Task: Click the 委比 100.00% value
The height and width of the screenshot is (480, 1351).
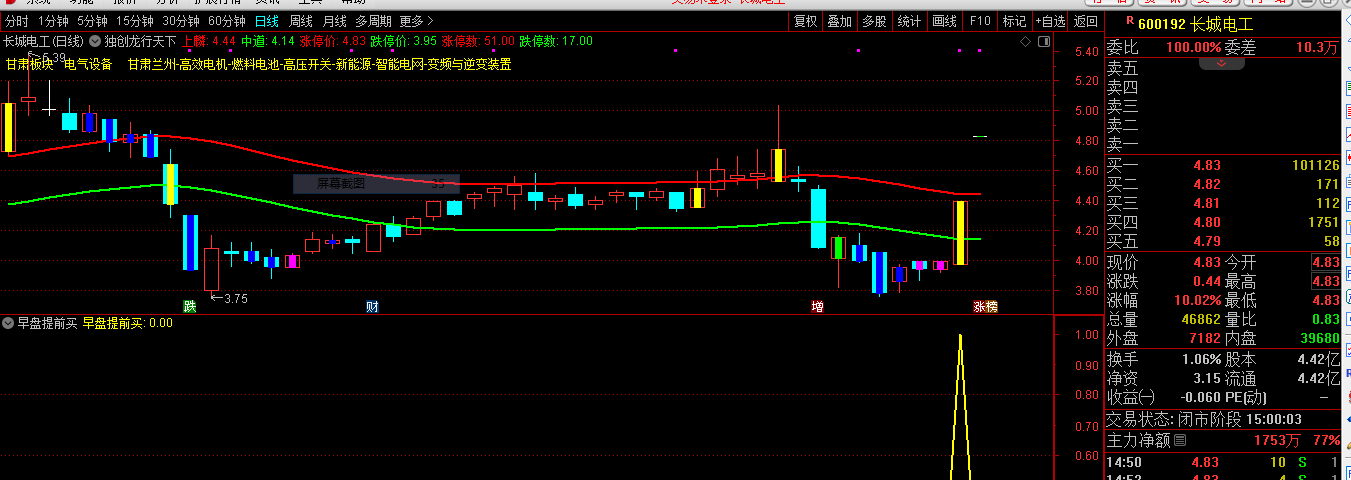Action: coord(1194,47)
